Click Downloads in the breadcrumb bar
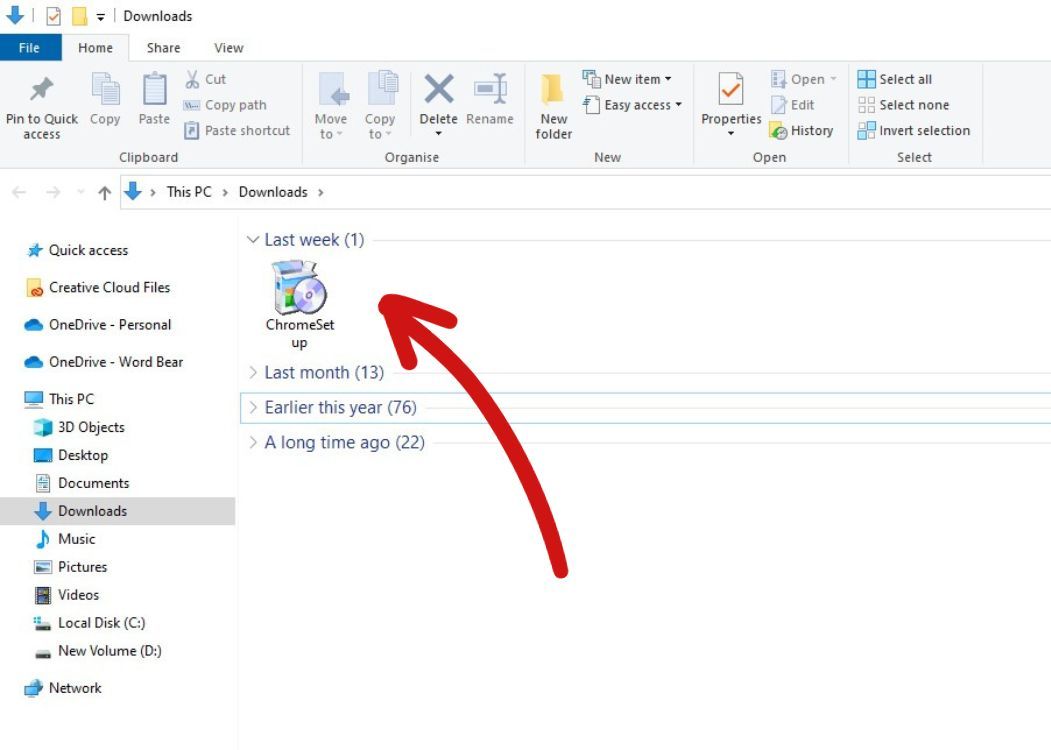Screen dimensions: 1051x750 274,191
